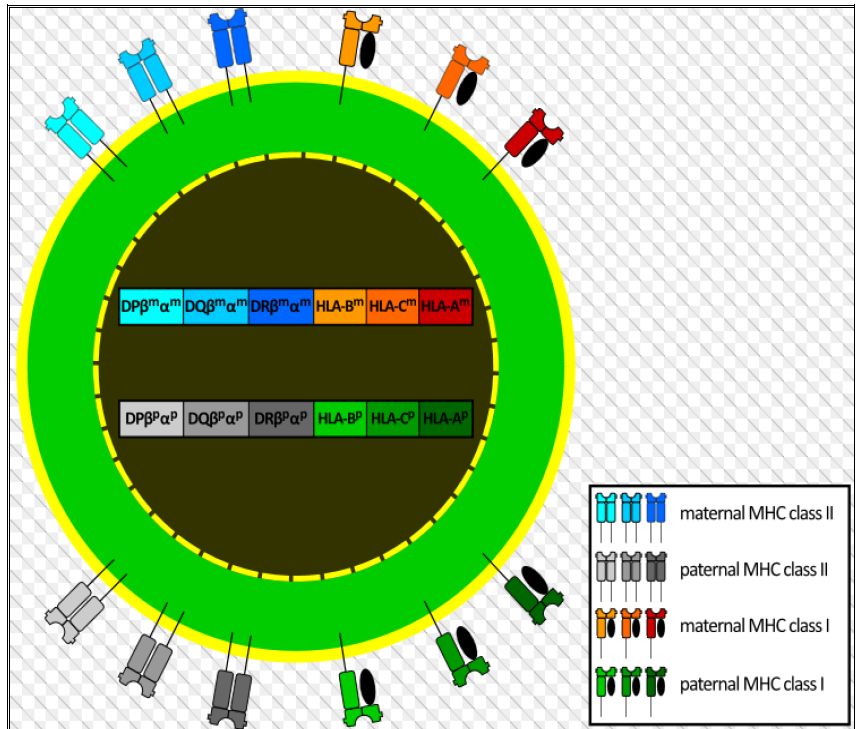Click the "maternal MHC class II" legend label
The image size is (858, 729).
(x=756, y=514)
